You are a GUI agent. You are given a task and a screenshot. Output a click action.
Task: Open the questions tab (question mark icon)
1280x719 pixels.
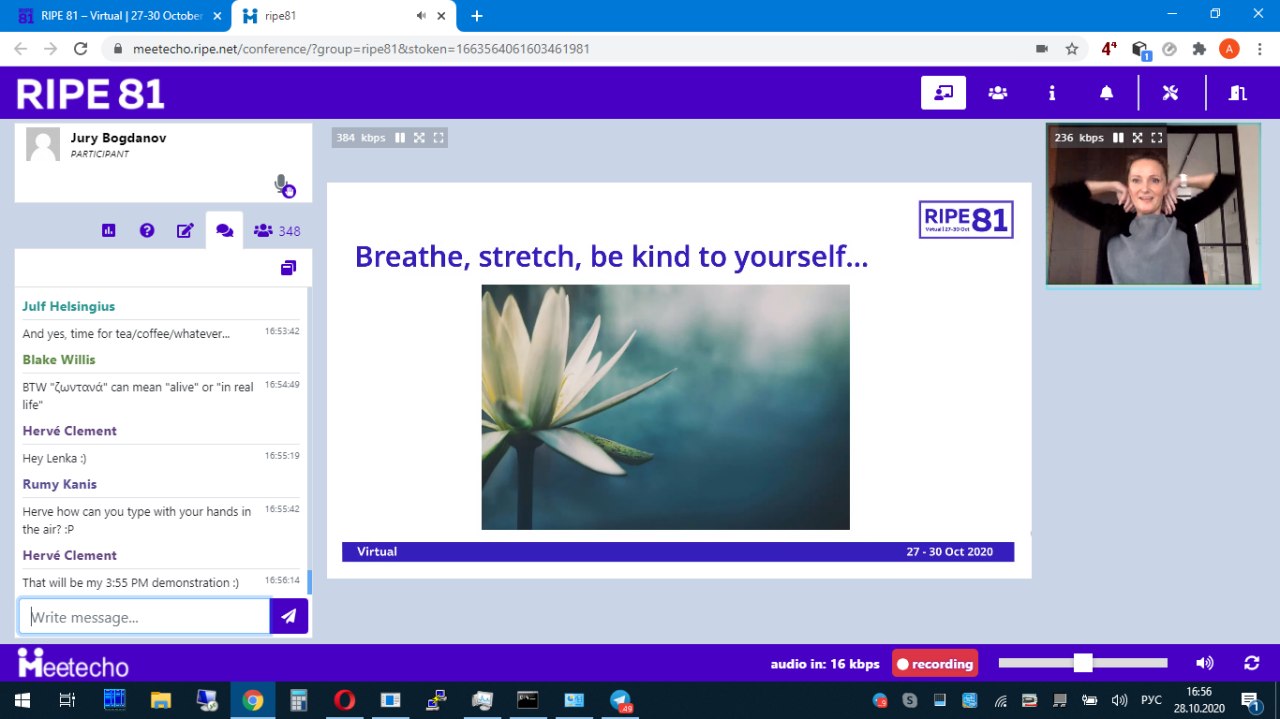coord(147,231)
